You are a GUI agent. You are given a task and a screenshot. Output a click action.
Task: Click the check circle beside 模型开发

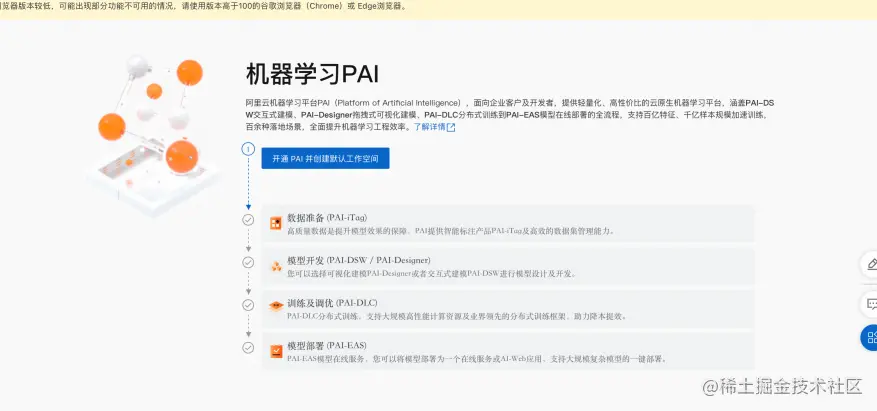[x=248, y=262]
